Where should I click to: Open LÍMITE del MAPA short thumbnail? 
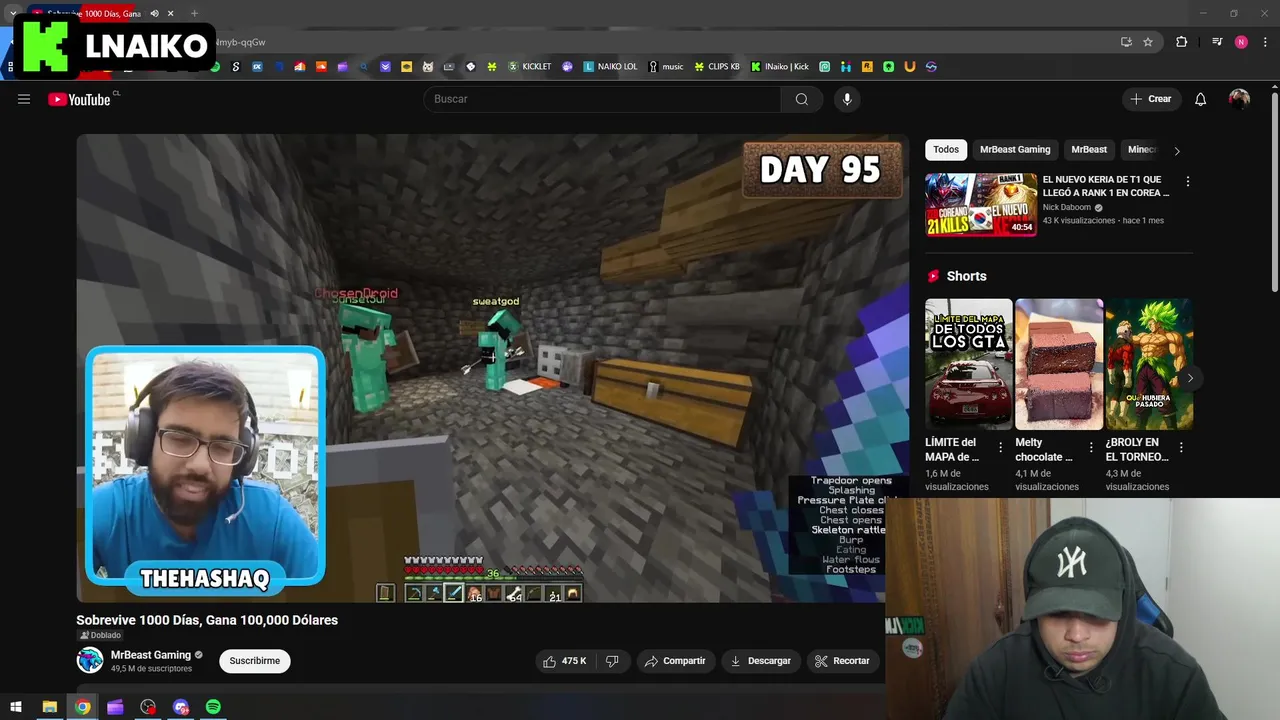tap(968, 364)
